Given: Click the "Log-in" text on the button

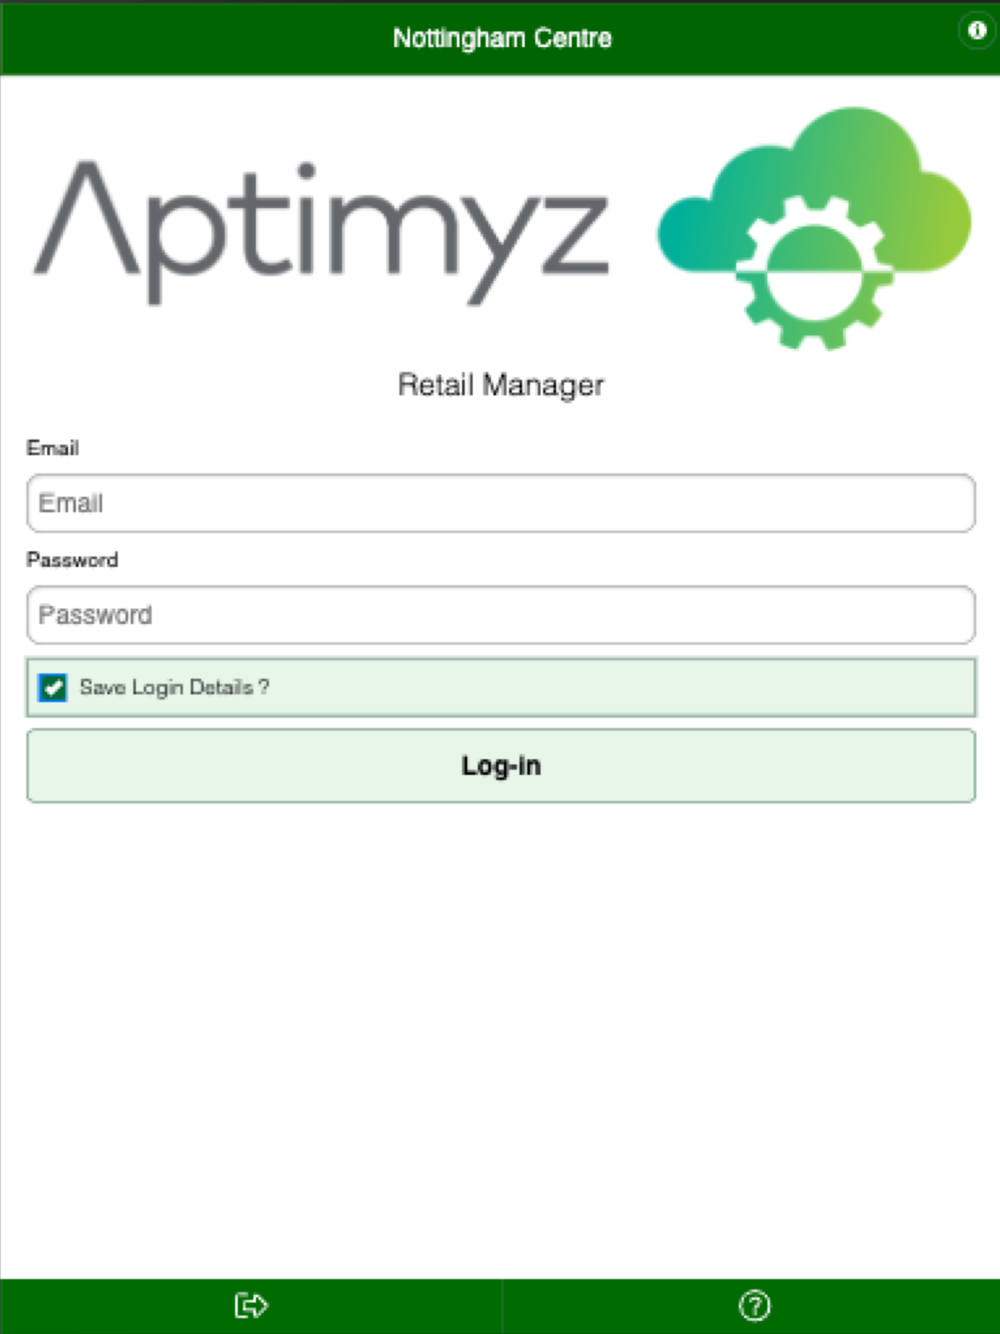Looking at the screenshot, I should pos(501,766).
